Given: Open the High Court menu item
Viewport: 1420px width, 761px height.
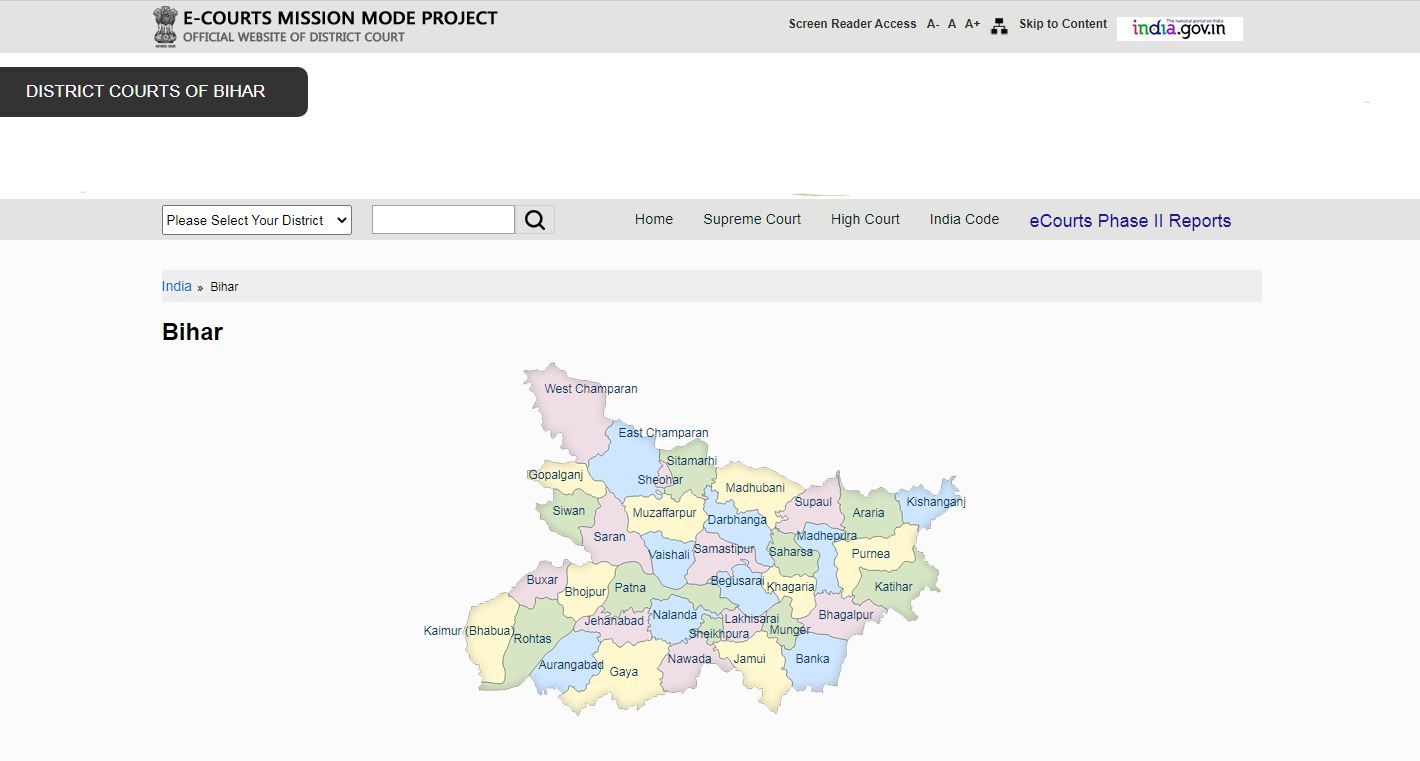Looking at the screenshot, I should pos(865,219).
